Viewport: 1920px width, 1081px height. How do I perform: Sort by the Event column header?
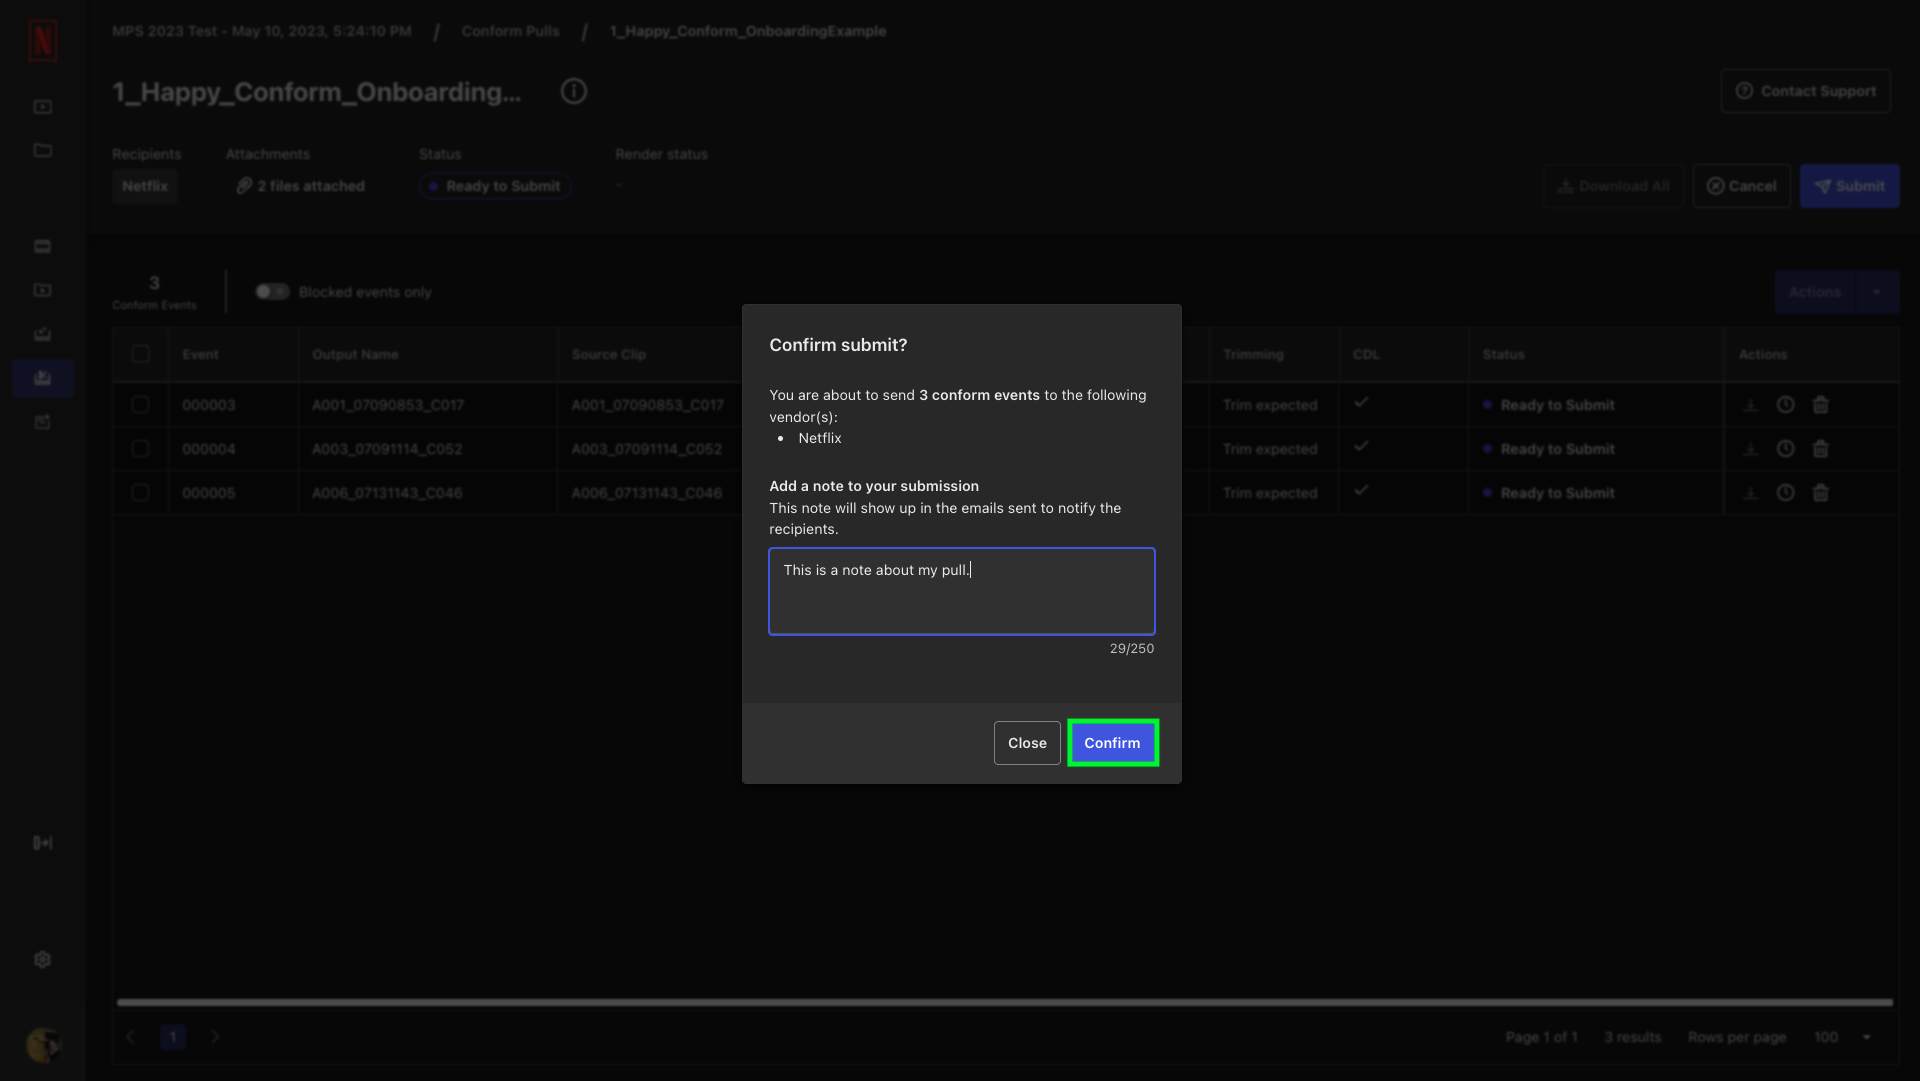pyautogui.click(x=200, y=354)
